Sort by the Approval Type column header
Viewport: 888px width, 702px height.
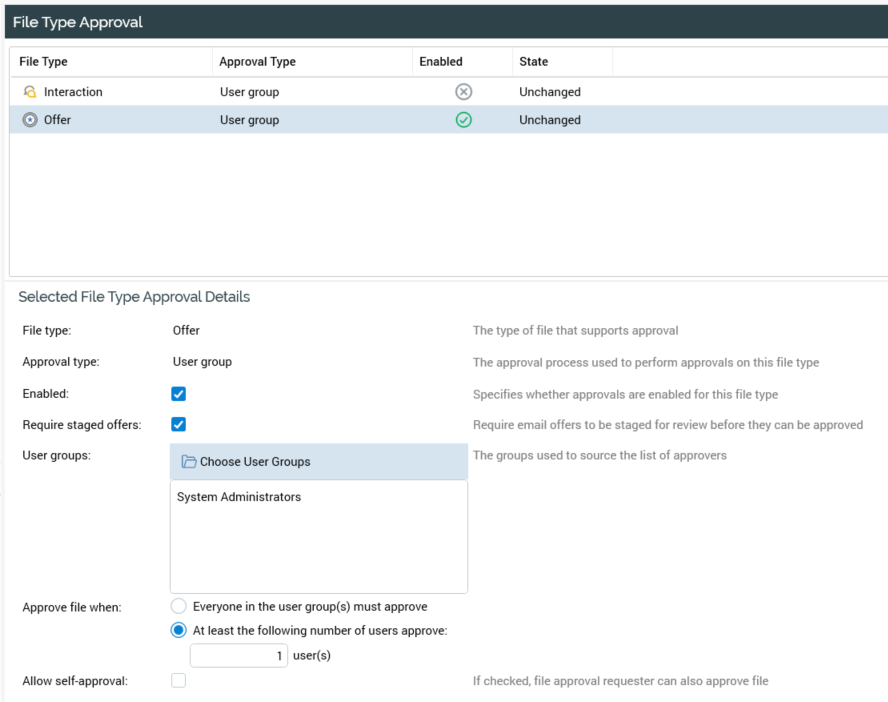coord(258,62)
